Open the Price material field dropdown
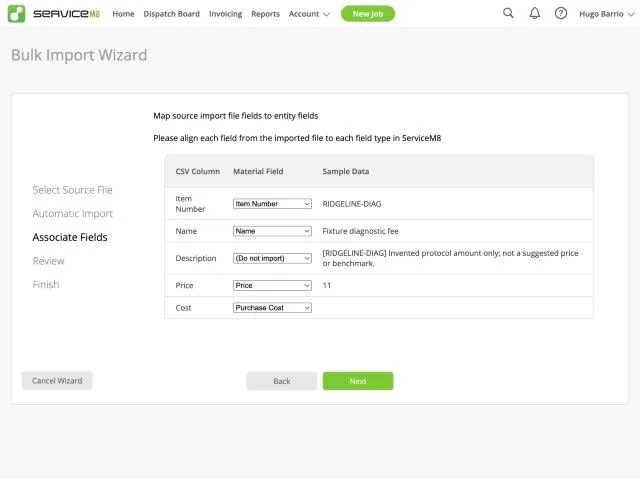This screenshot has height=479, width=640. pyautogui.click(x=272, y=286)
